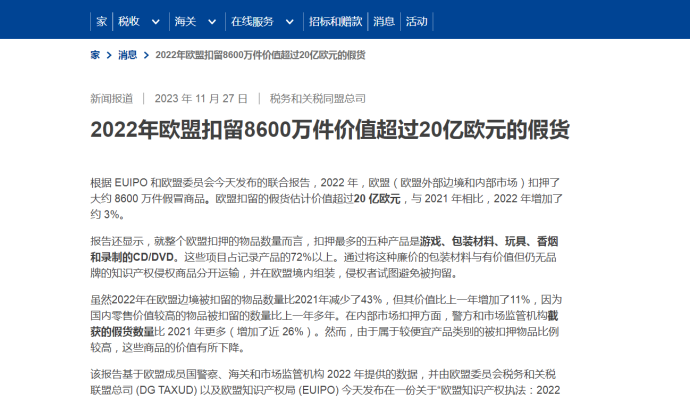Expand the 税收 dropdown chevron
690x396 pixels.
pyautogui.click(x=155, y=22)
